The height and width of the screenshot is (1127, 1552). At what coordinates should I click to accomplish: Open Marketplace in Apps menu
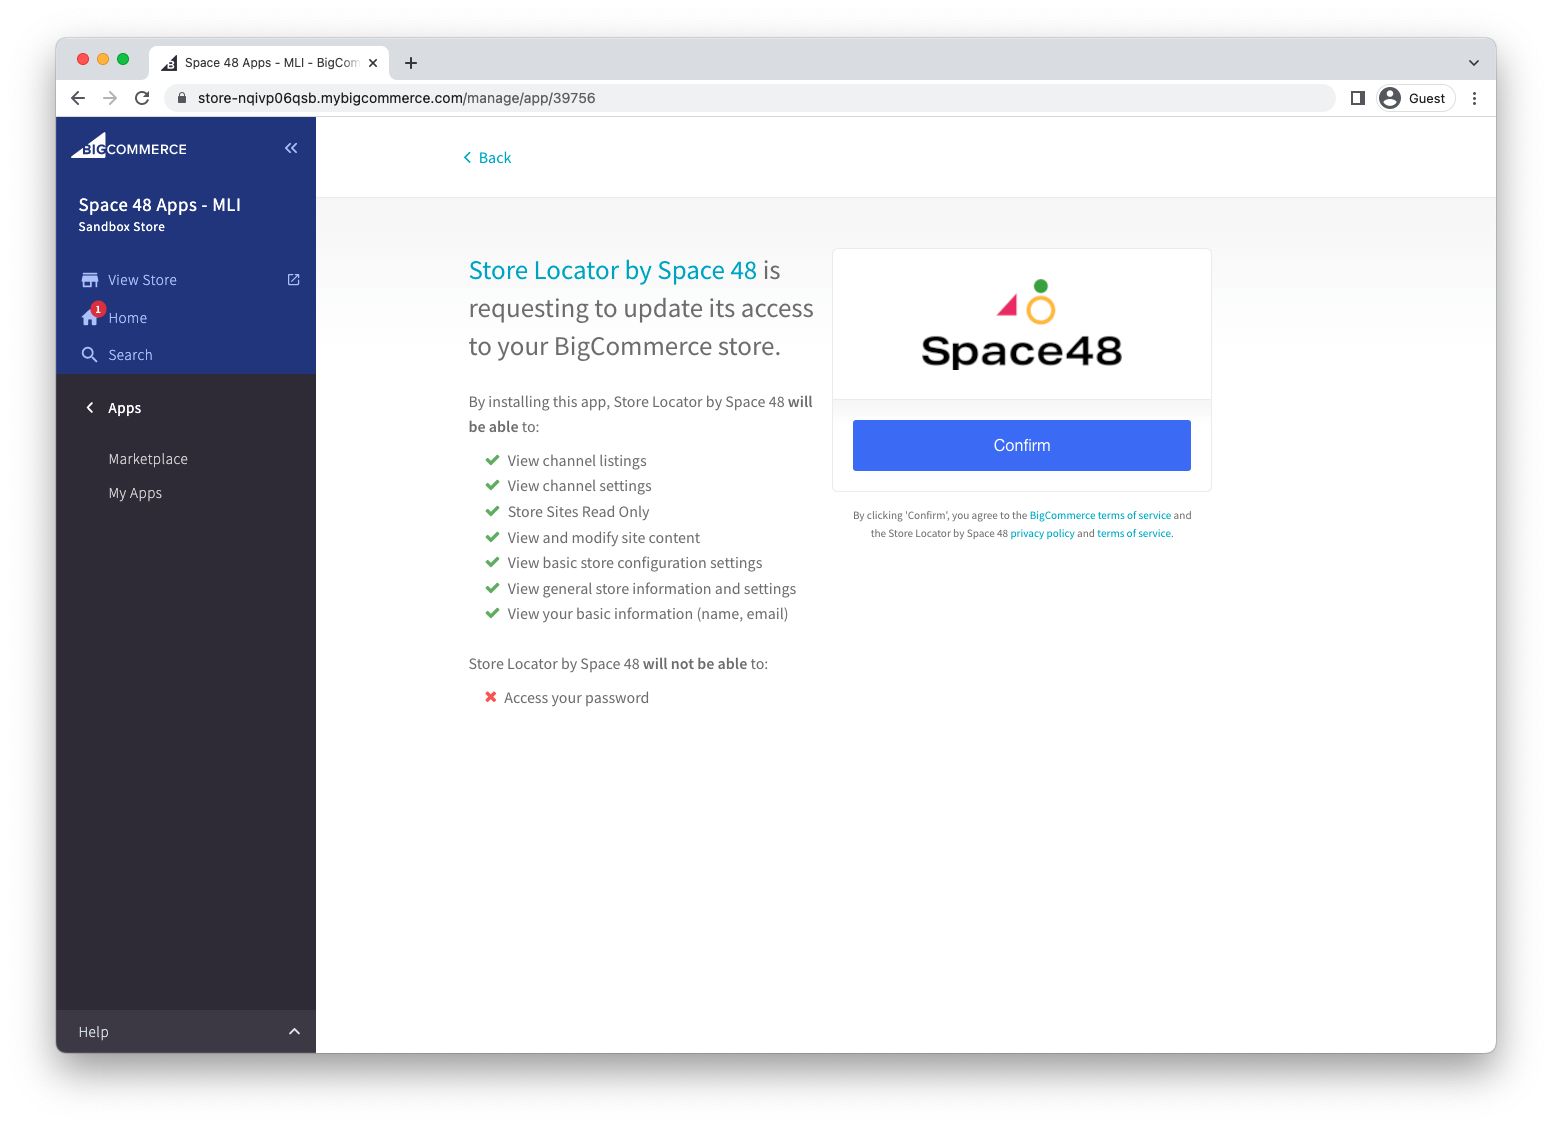[x=148, y=459]
